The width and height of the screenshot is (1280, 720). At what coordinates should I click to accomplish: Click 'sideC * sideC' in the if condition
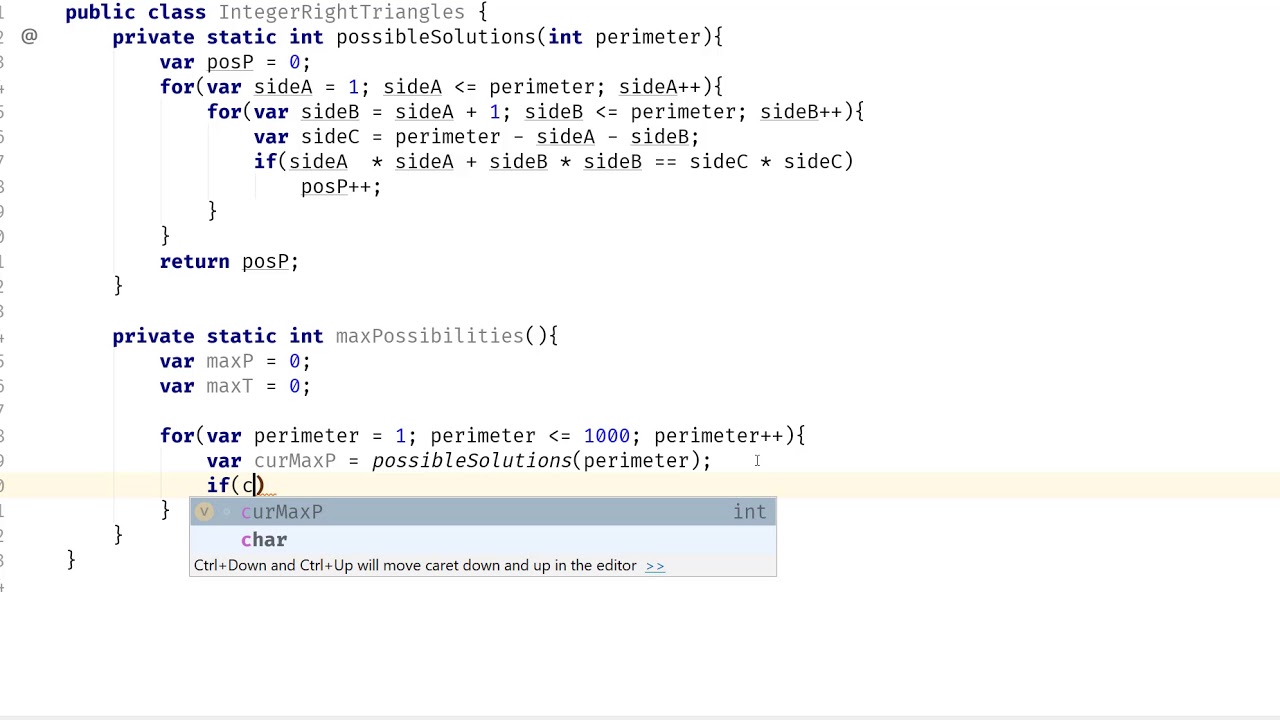[765, 162]
